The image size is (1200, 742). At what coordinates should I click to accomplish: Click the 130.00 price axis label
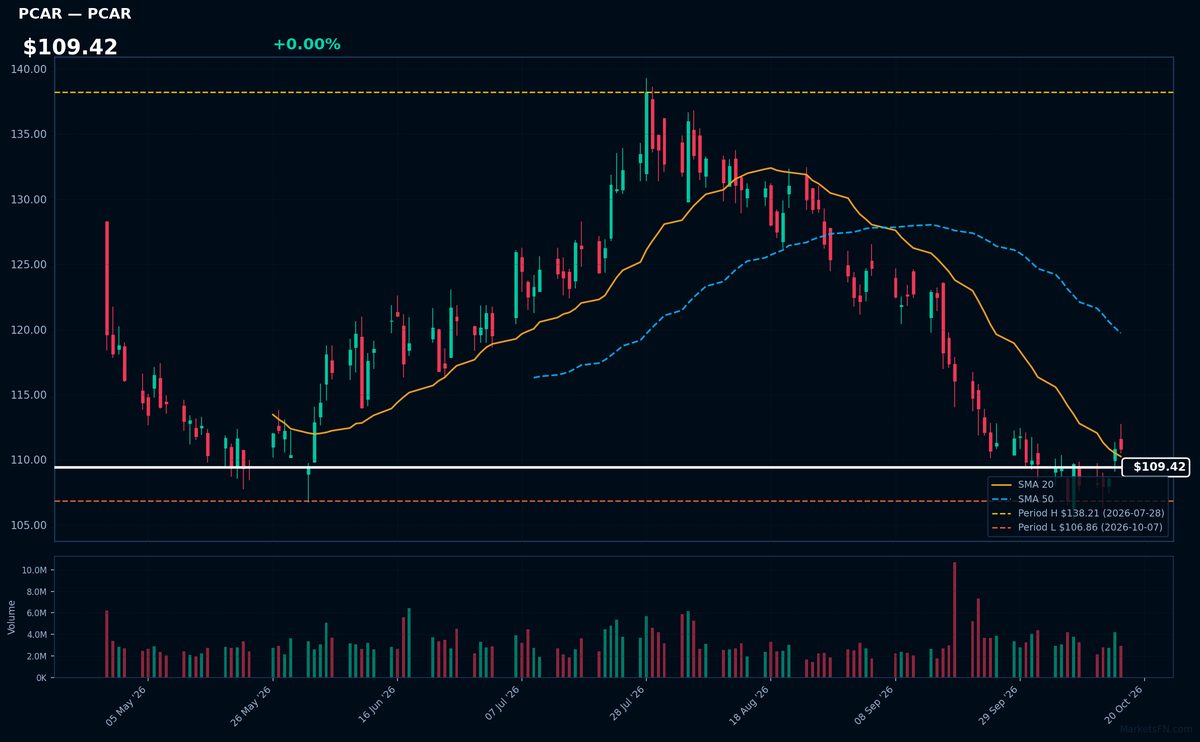30,199
